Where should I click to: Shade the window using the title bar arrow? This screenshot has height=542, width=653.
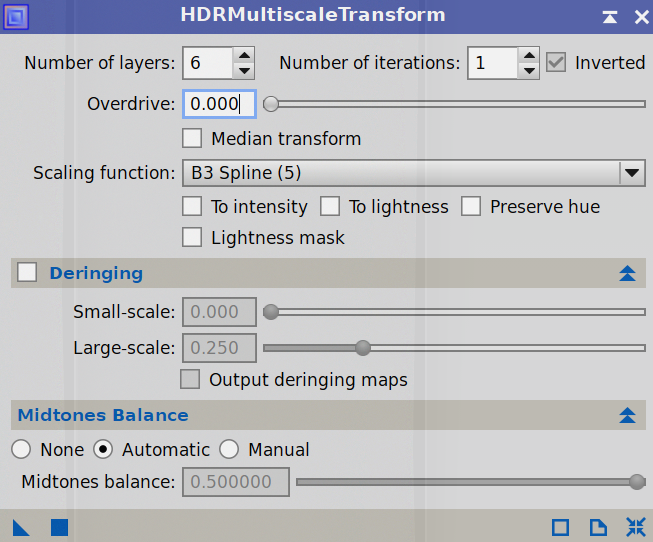610,17
